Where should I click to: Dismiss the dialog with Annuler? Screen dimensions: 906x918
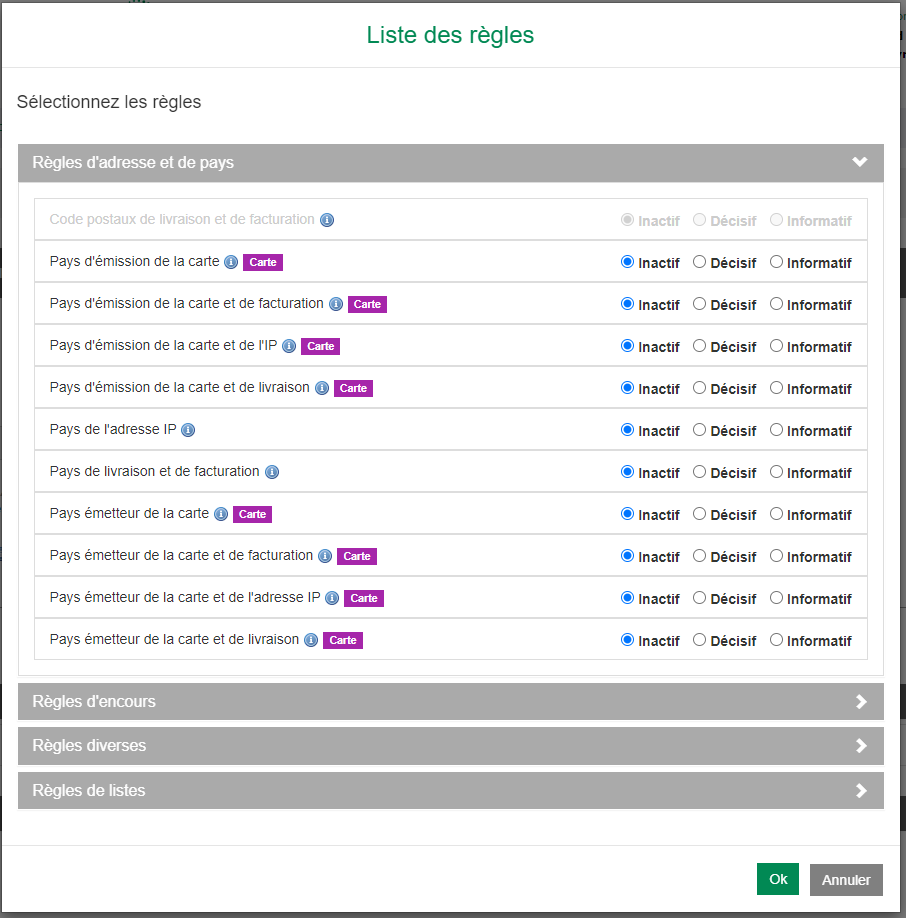(x=846, y=879)
